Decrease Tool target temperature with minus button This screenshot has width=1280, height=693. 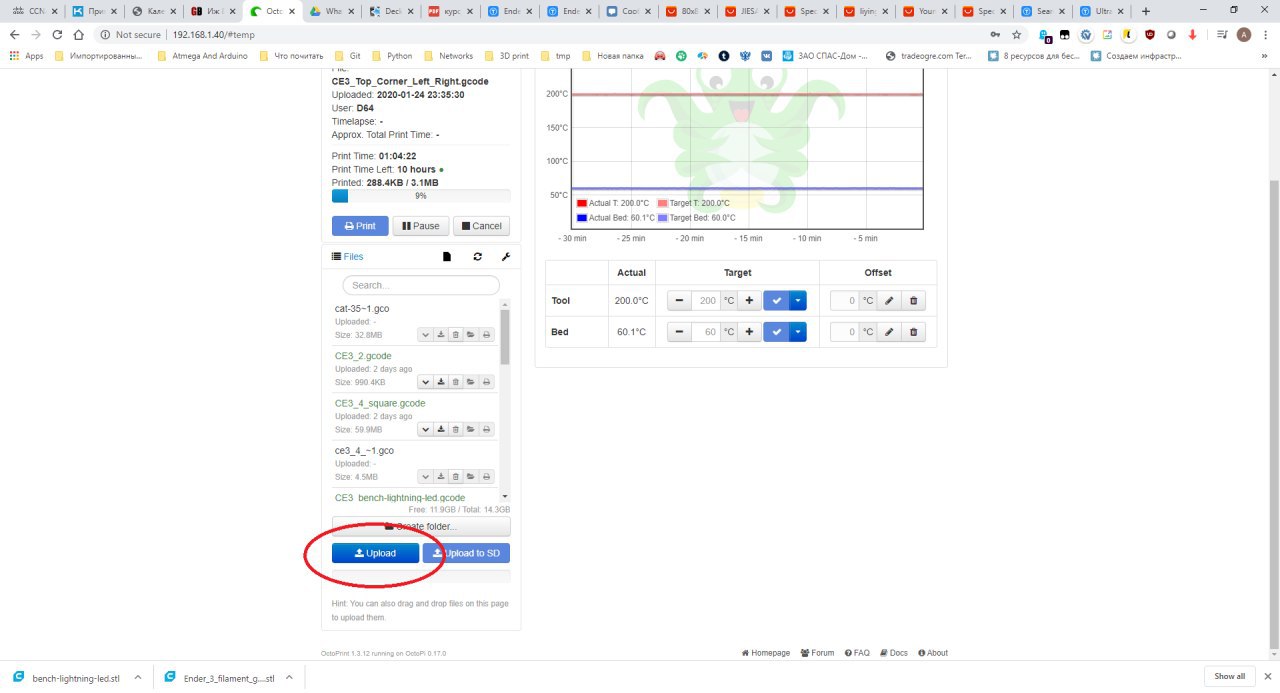(x=679, y=300)
